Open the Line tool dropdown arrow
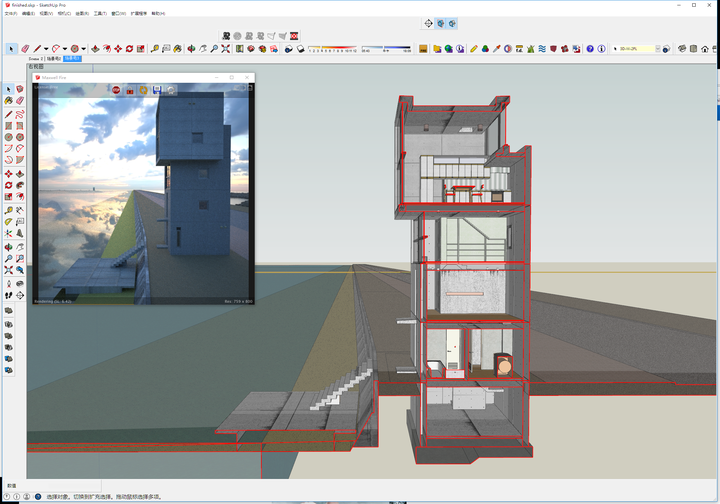Image resolution: width=720 pixels, height=504 pixels. coord(47,48)
